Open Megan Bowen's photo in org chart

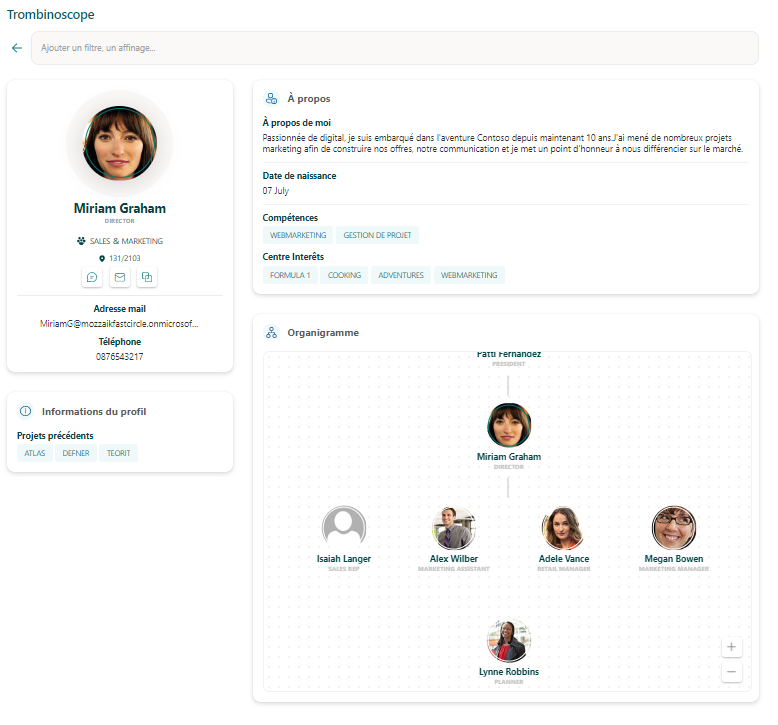674,527
